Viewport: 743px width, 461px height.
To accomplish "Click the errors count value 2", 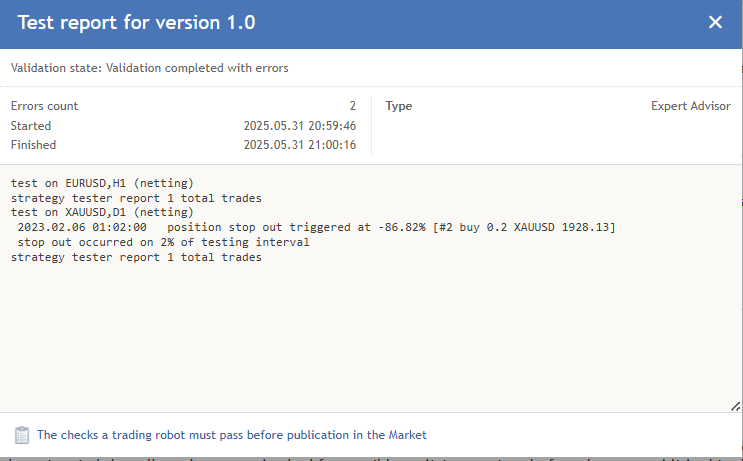I will coord(352,106).
